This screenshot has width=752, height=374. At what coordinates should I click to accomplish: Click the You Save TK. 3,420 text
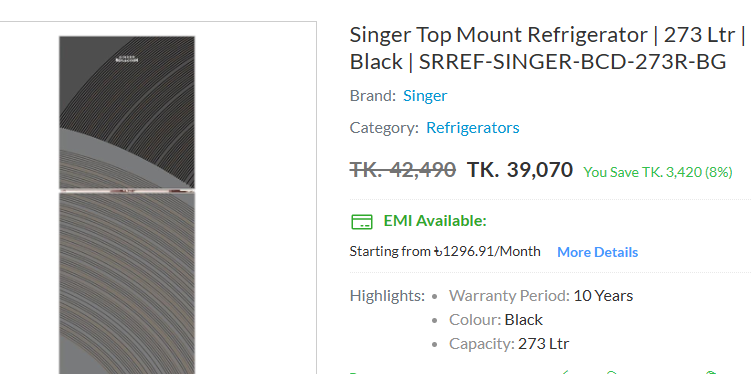658,172
